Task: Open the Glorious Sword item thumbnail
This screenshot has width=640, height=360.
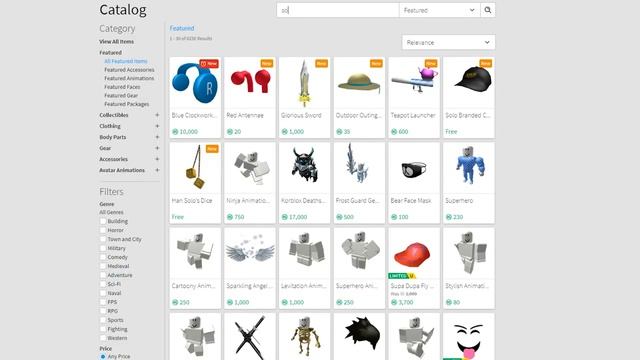Action: pyautogui.click(x=304, y=83)
